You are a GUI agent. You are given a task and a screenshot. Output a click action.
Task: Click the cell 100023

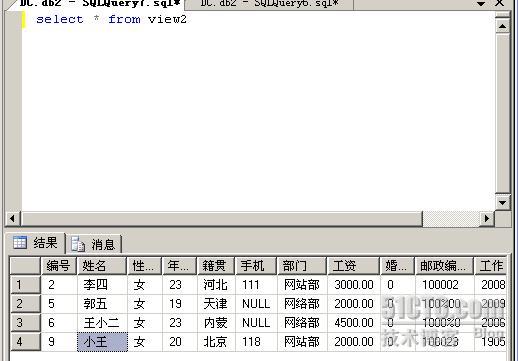point(444,342)
